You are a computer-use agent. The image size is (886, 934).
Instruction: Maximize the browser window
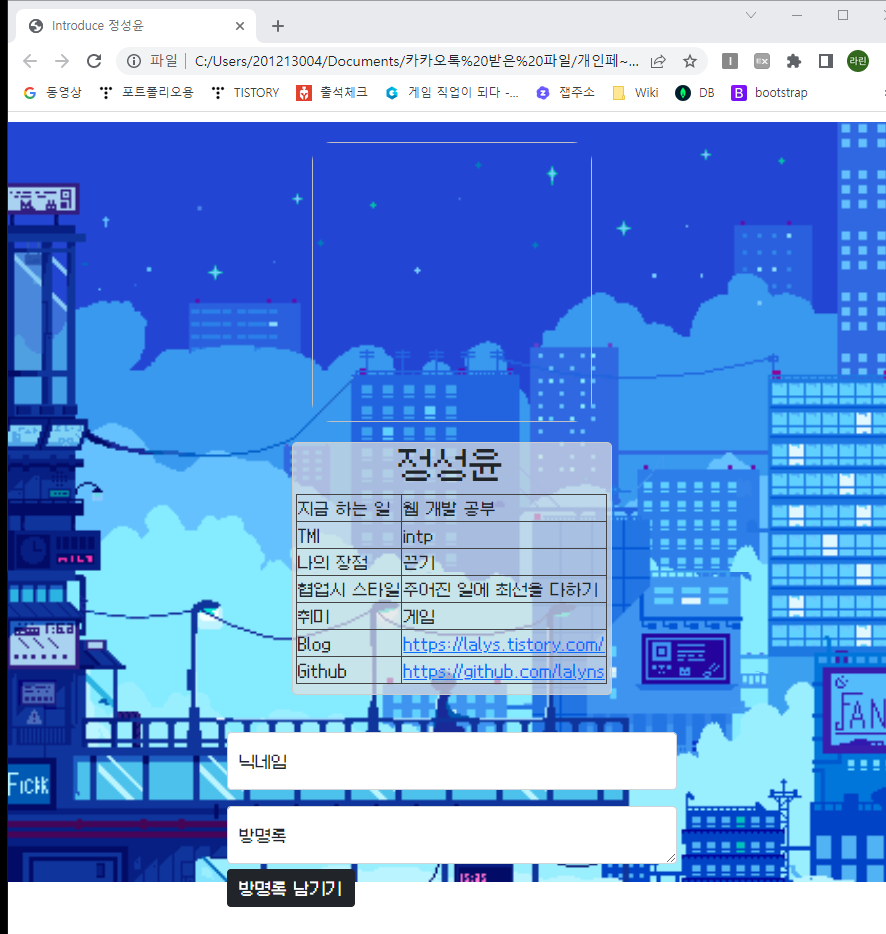tap(843, 15)
